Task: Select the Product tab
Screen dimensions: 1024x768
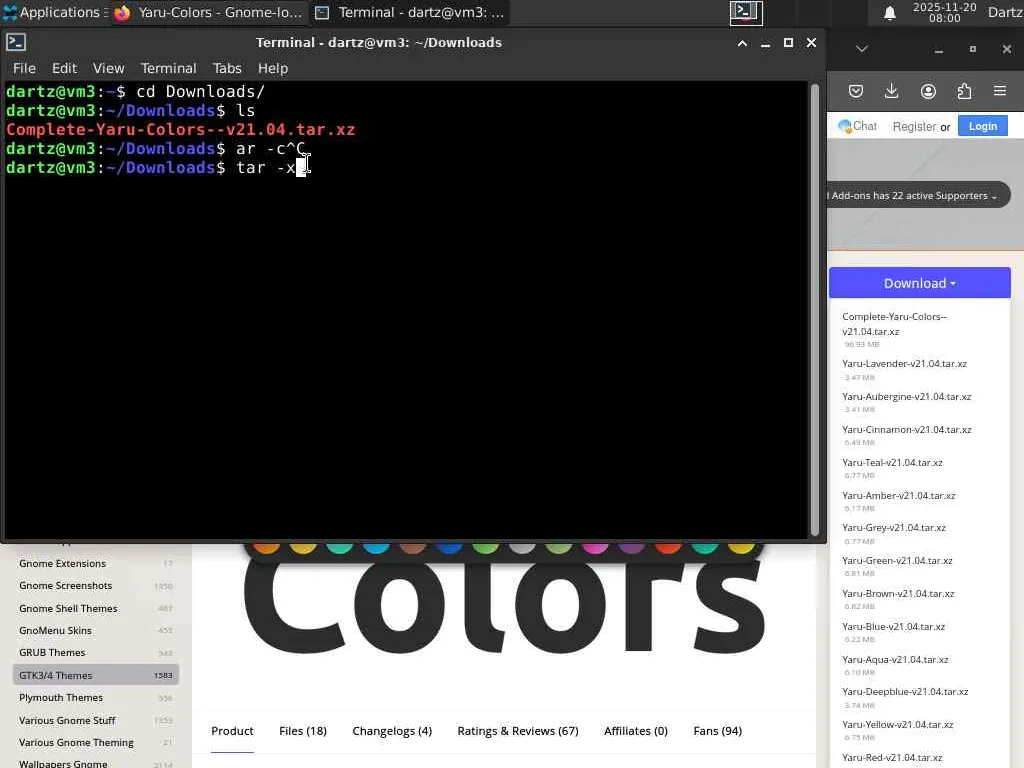Action: coord(232,731)
